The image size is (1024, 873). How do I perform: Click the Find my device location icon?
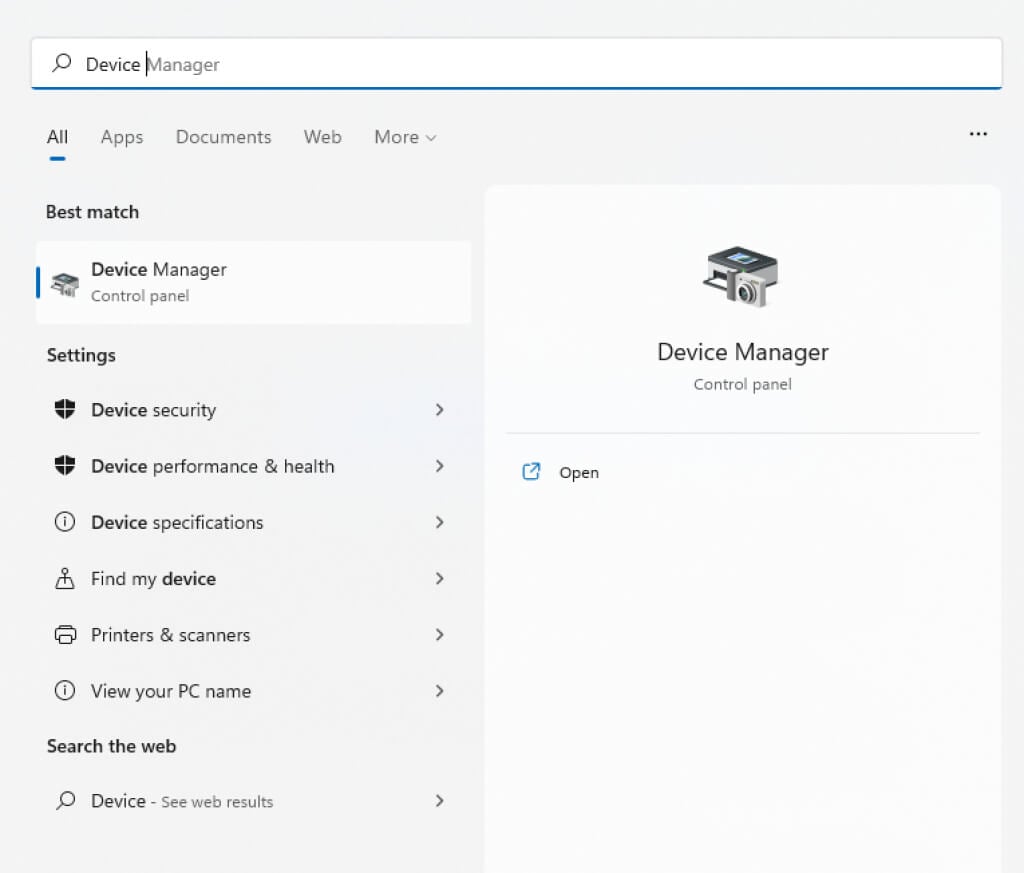coord(65,578)
